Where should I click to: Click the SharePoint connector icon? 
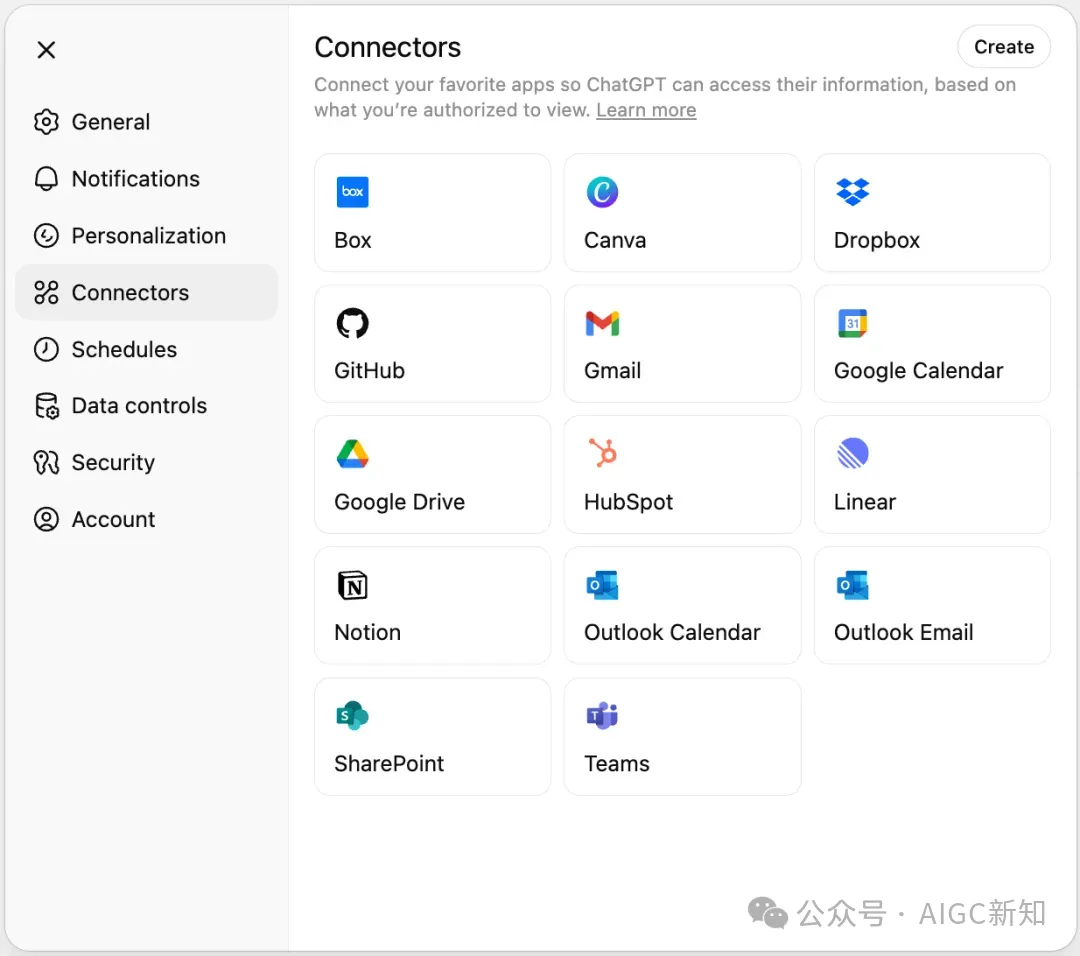coord(352,716)
